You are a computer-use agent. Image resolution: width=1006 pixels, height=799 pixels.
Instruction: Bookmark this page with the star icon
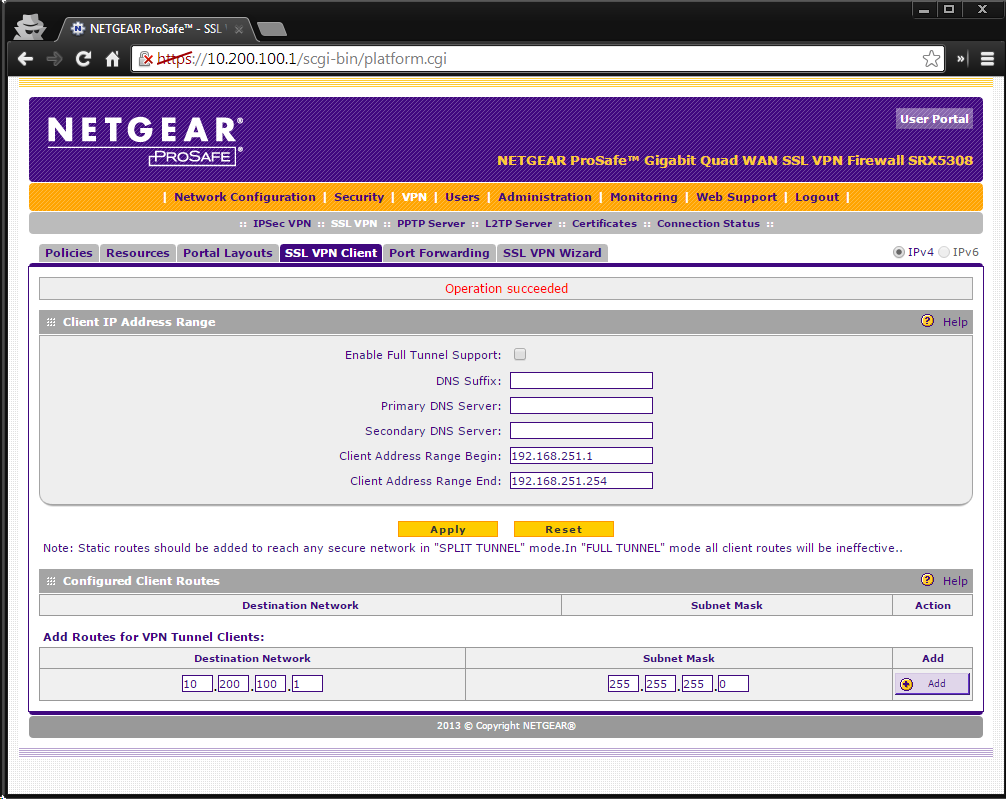pos(932,59)
